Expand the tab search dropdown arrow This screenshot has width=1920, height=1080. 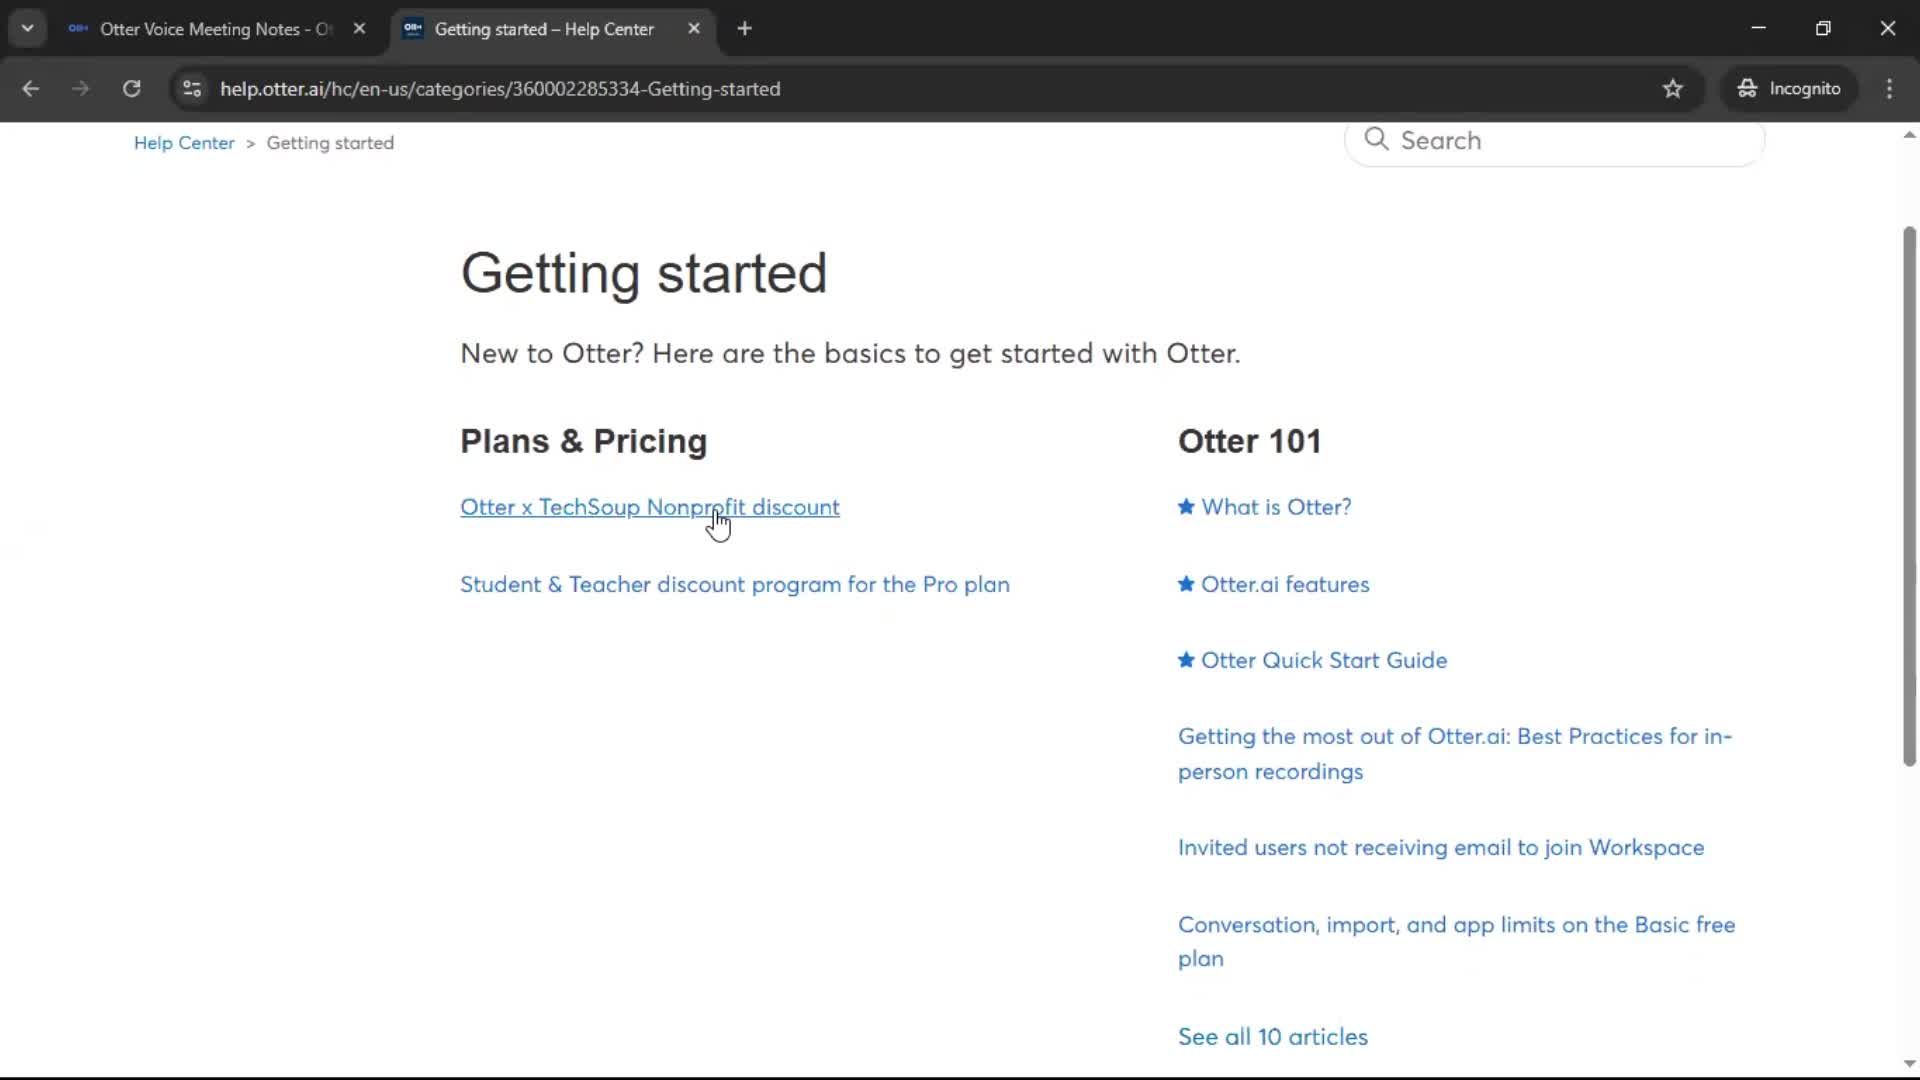[x=27, y=29]
